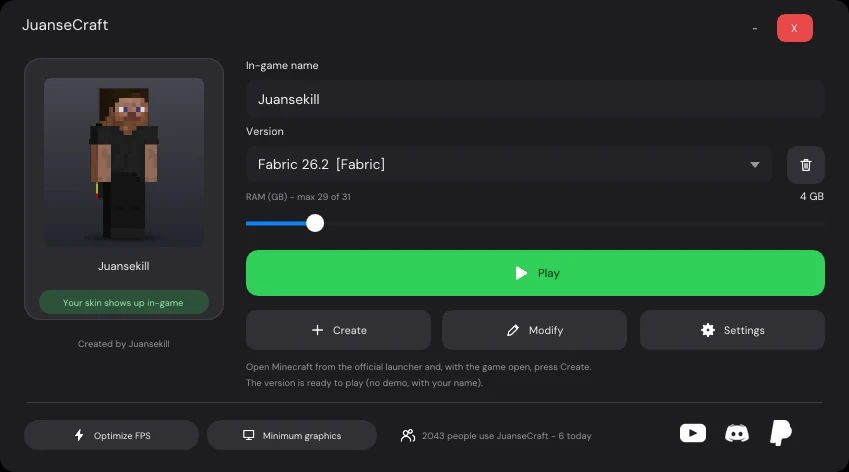
Task: Click the 'Your skin shows up in-game' badge
Action: (124, 303)
